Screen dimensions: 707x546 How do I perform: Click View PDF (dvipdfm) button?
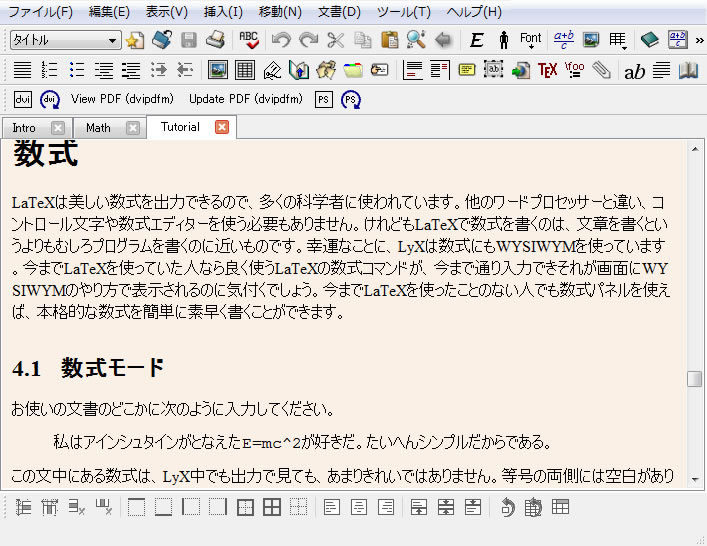click(112, 99)
